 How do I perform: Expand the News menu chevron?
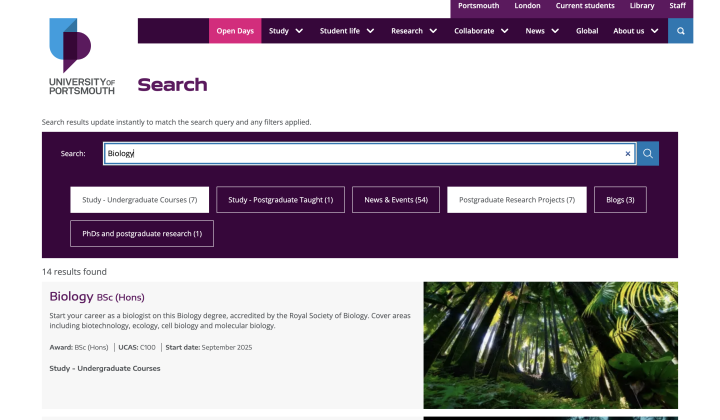click(x=555, y=31)
